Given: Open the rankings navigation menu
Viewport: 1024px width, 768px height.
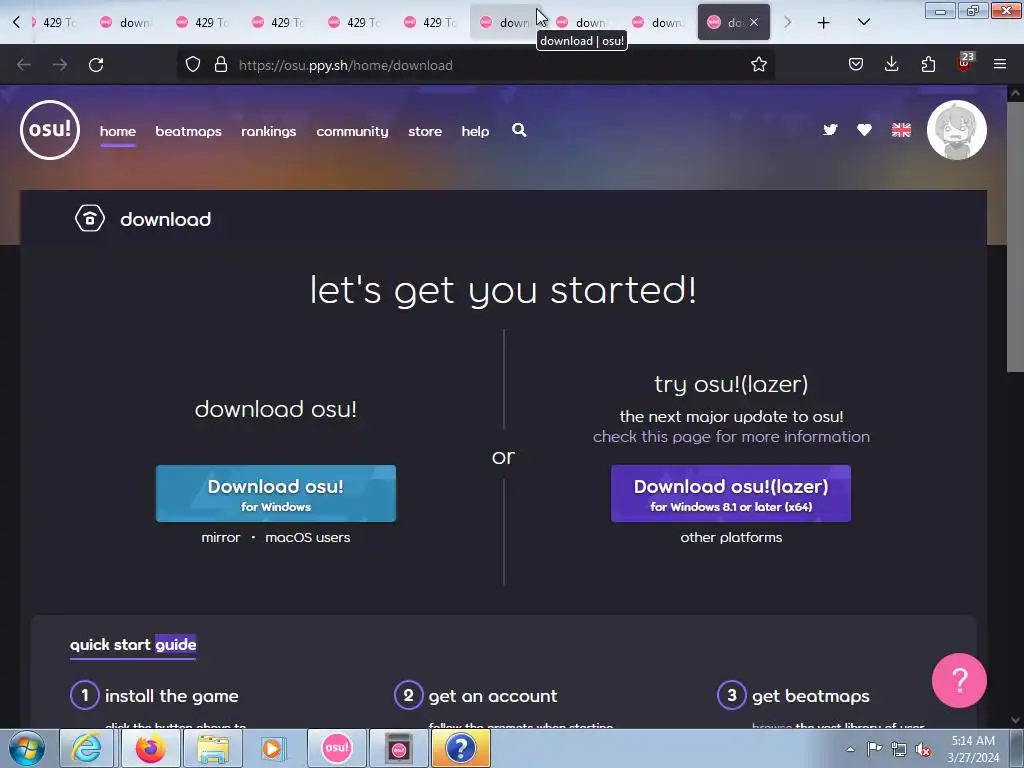Looking at the screenshot, I should (x=268, y=131).
